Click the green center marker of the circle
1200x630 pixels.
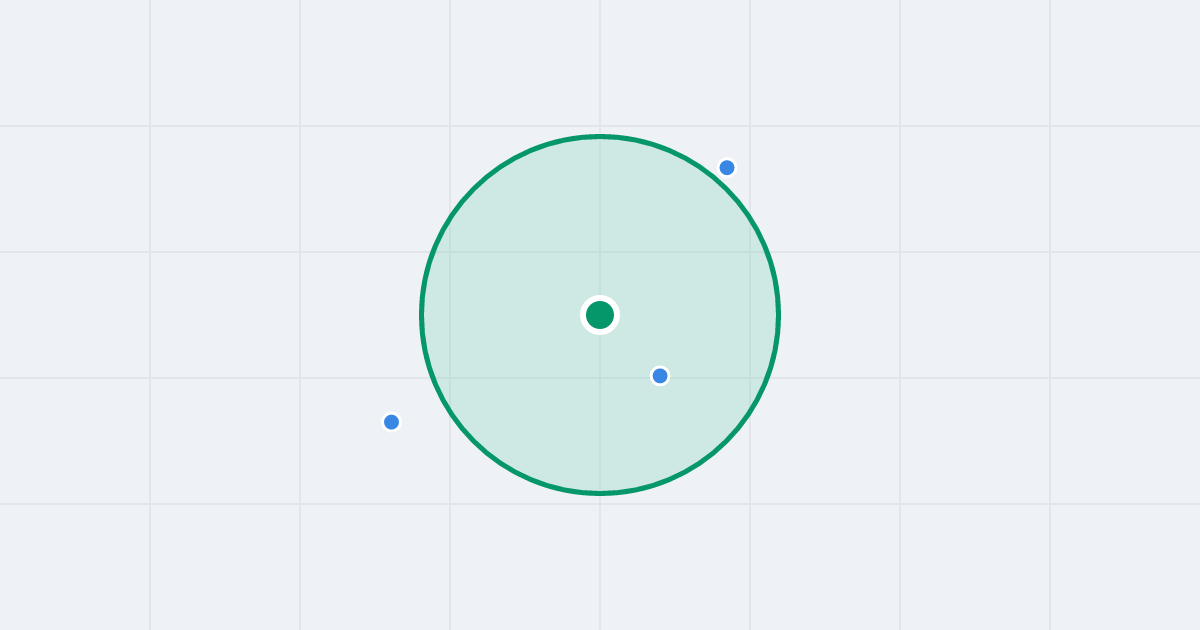point(600,315)
